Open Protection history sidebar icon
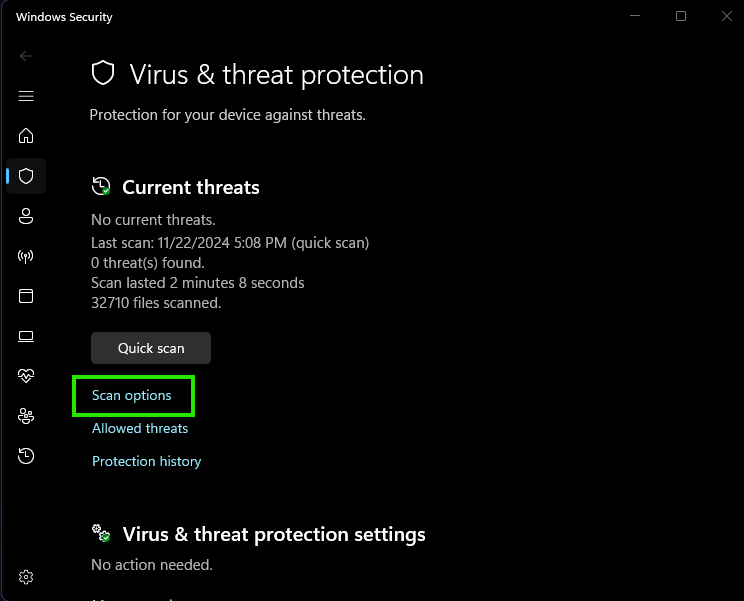This screenshot has width=744, height=601. pos(26,456)
